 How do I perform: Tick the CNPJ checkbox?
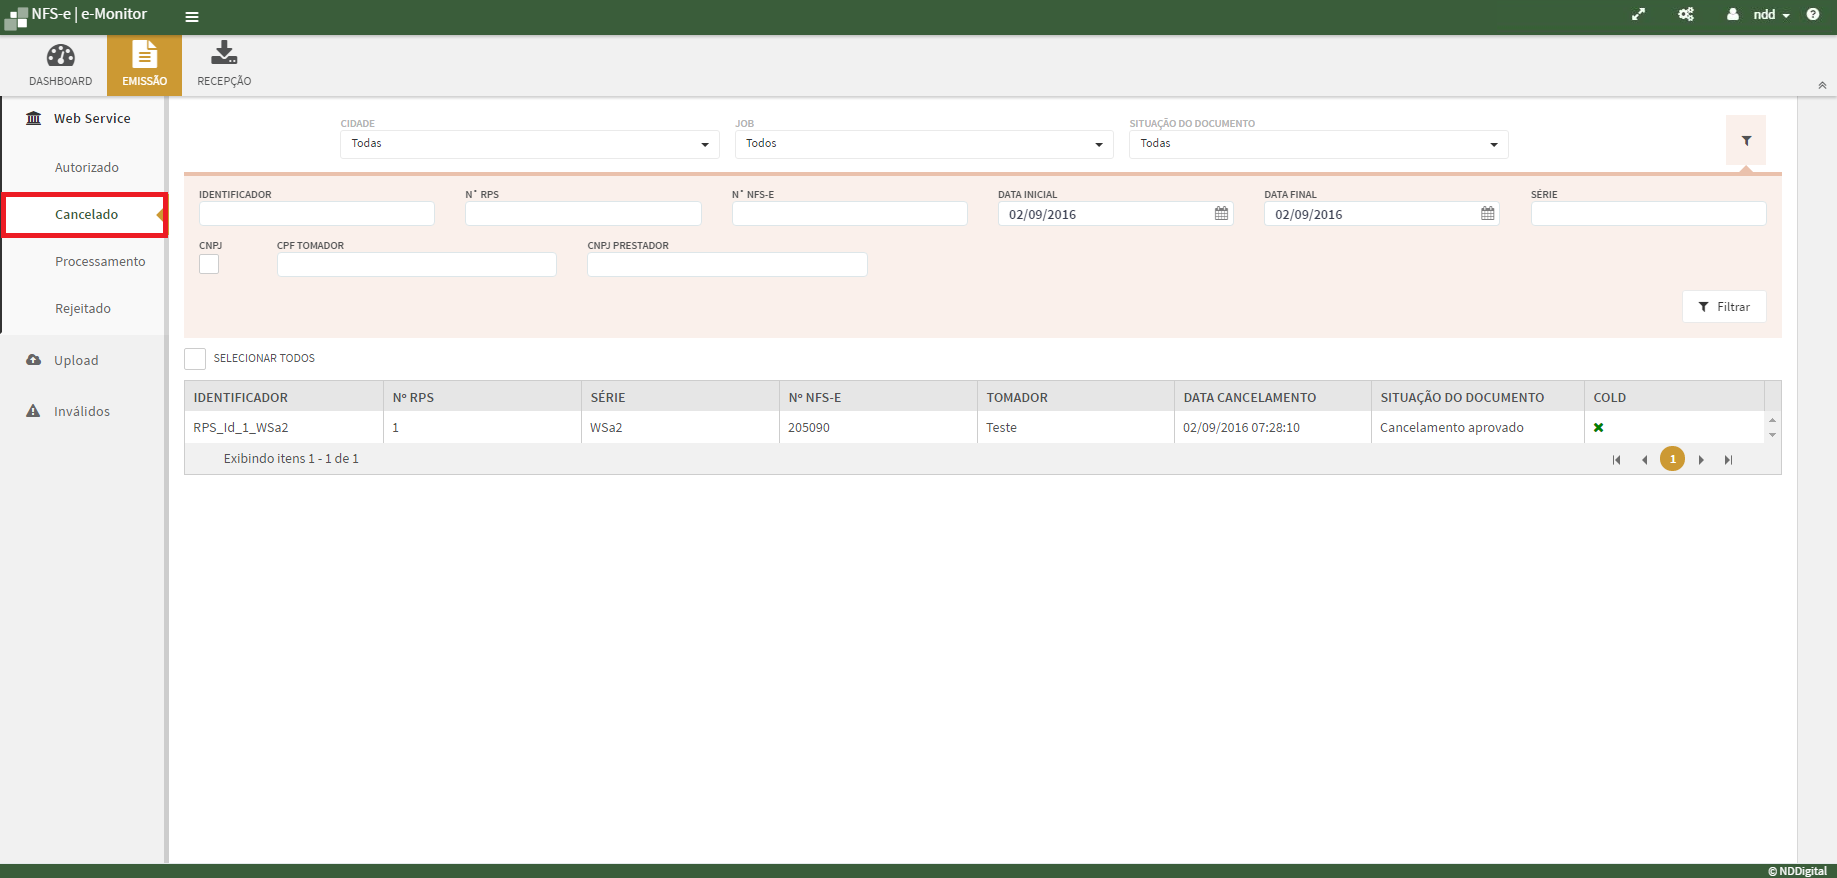coord(209,264)
